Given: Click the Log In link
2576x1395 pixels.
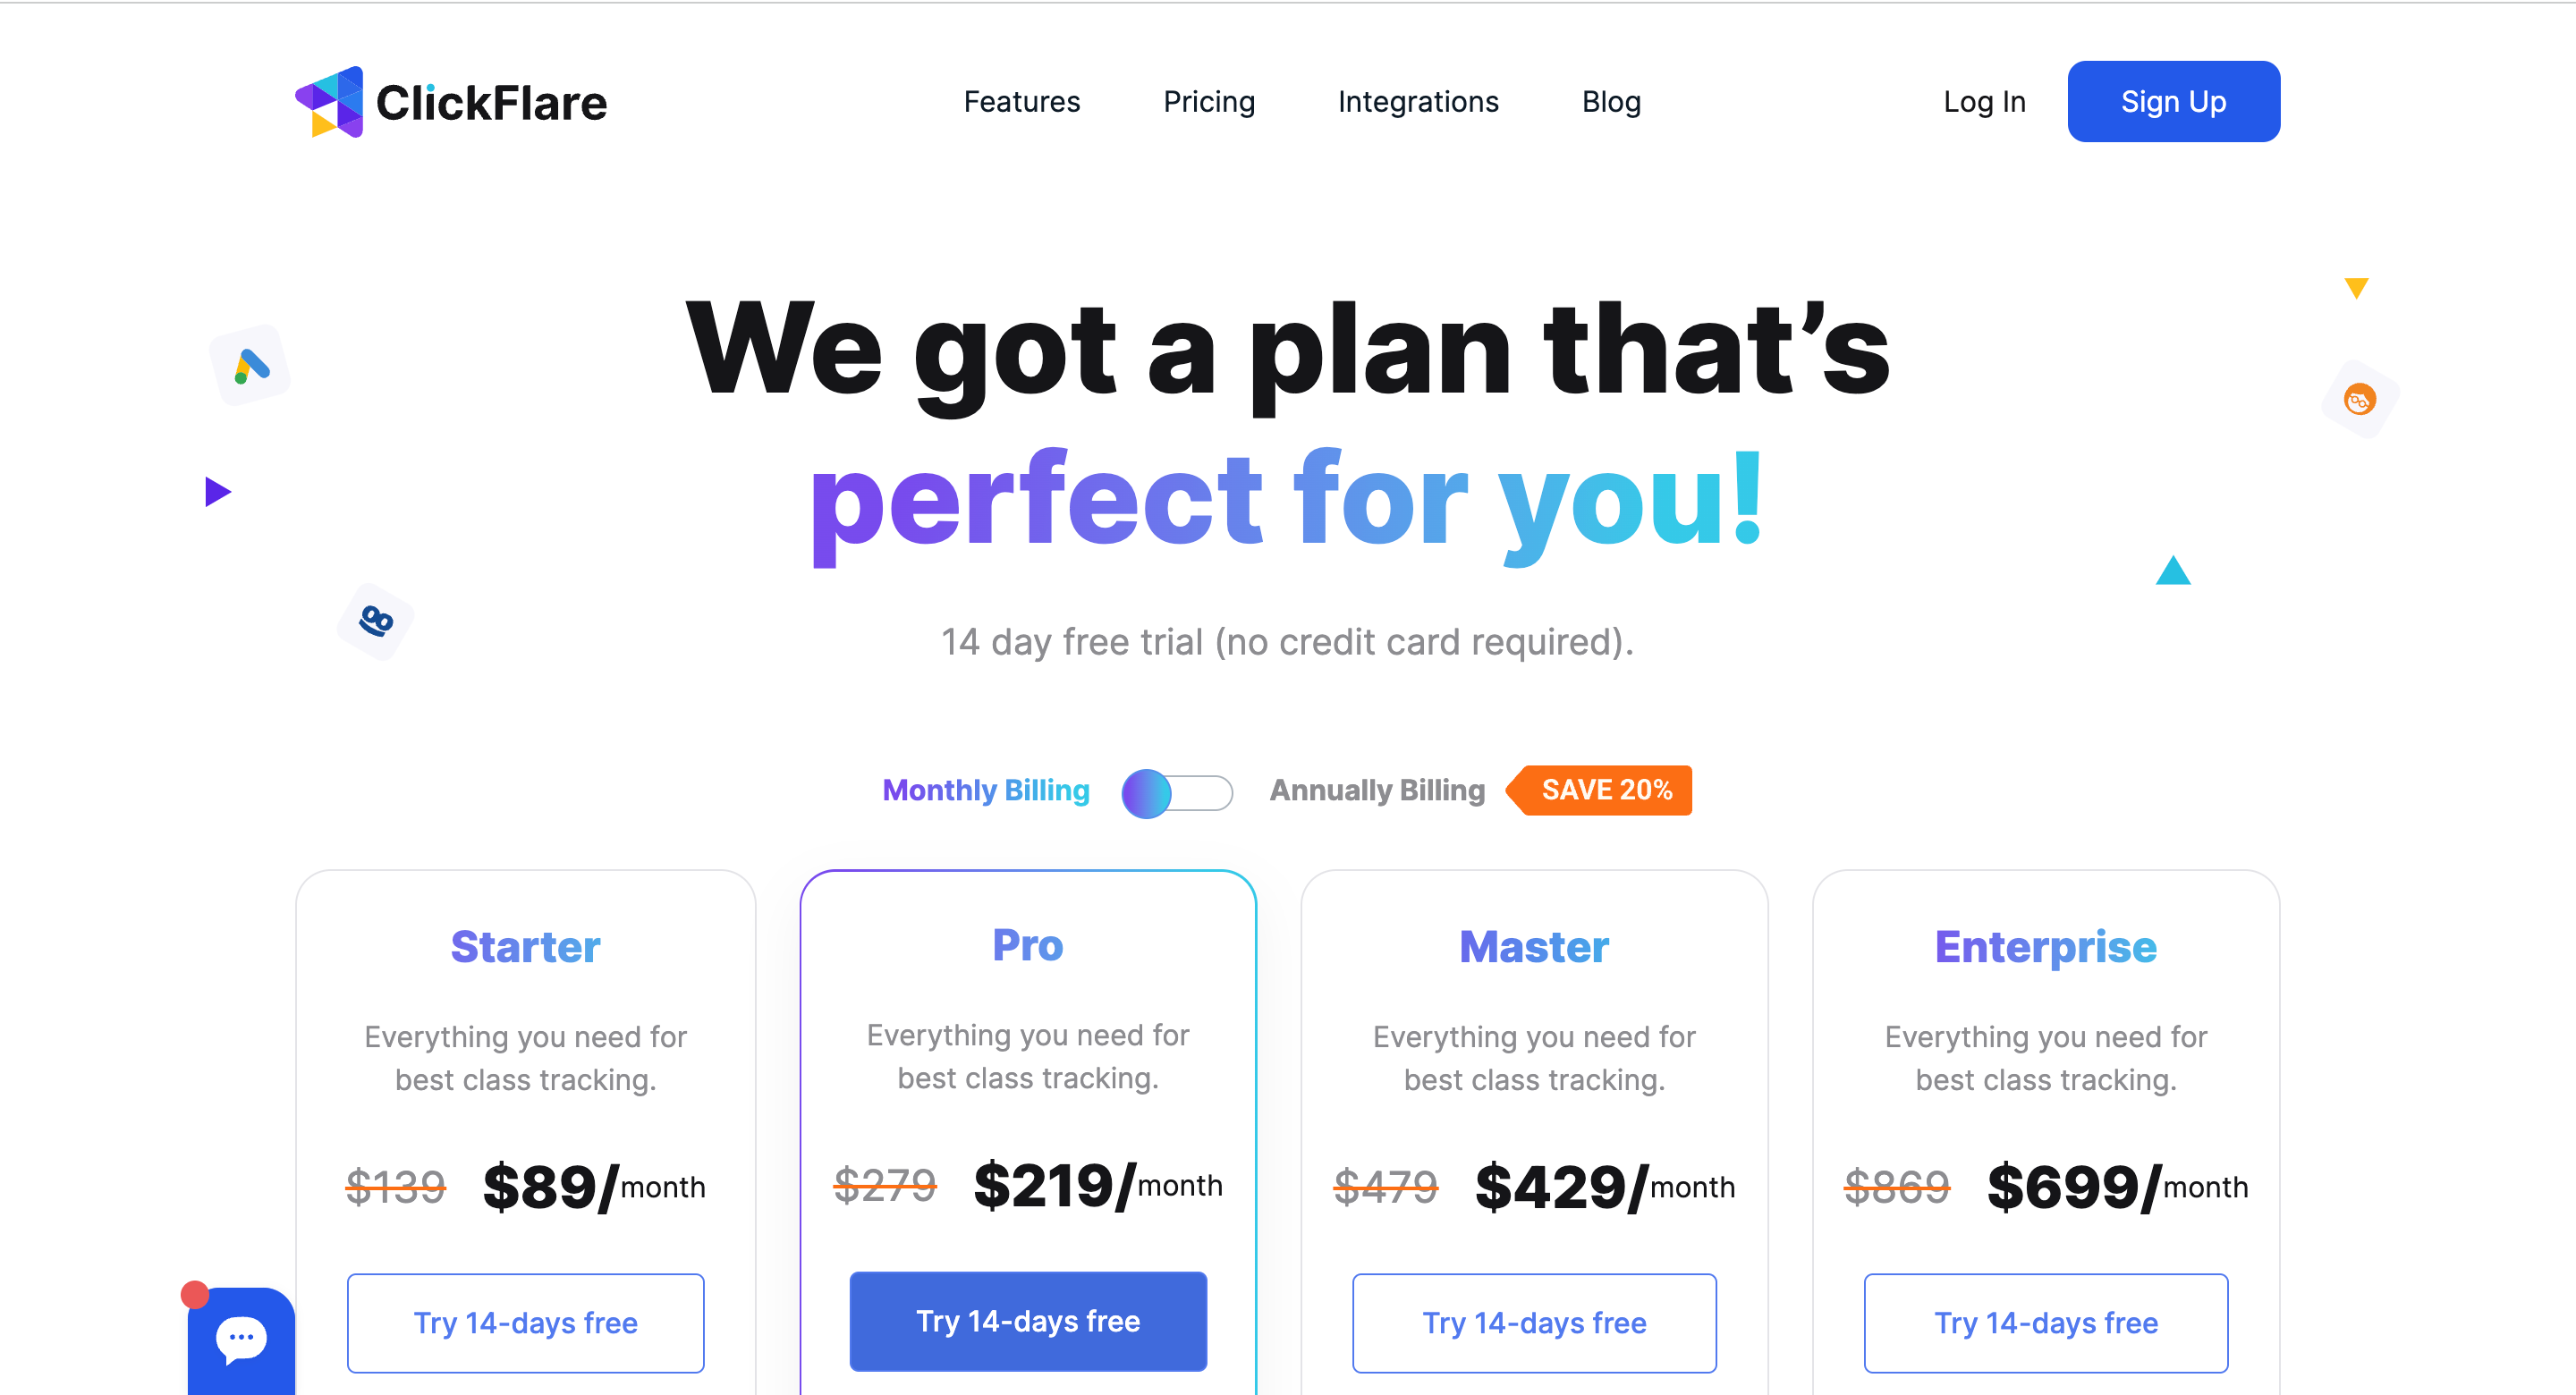Looking at the screenshot, I should pos(1984,102).
